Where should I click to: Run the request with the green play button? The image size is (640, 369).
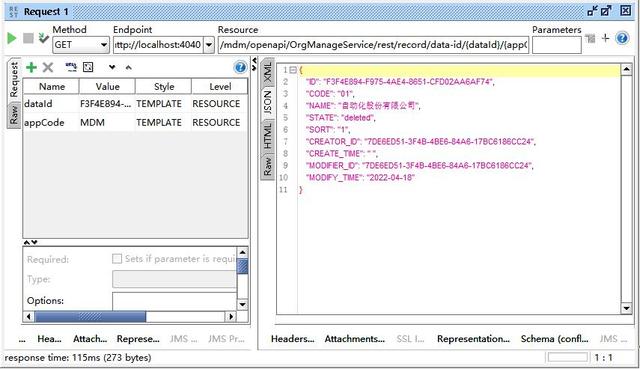click(x=11, y=38)
